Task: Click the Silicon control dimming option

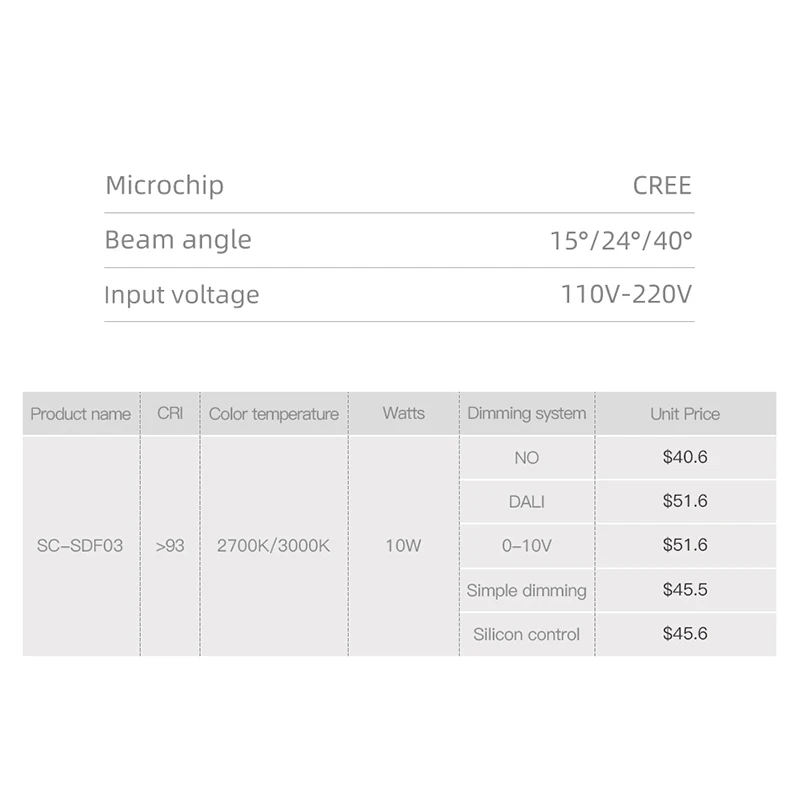Action: point(527,634)
